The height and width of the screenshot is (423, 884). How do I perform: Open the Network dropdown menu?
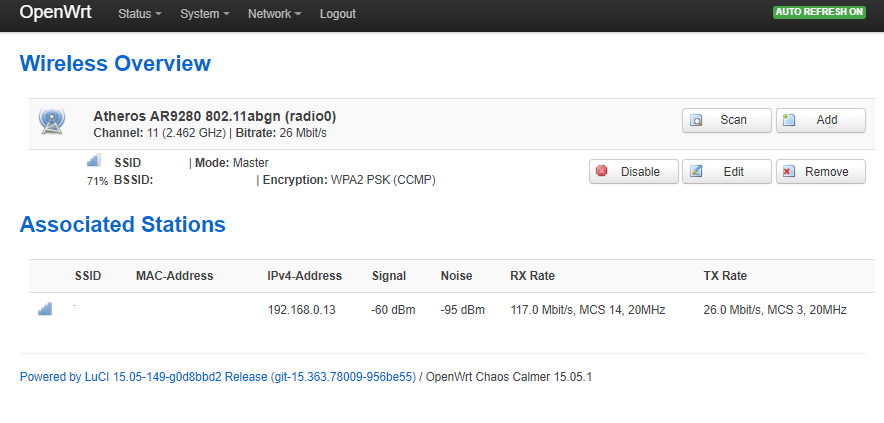pyautogui.click(x=275, y=14)
